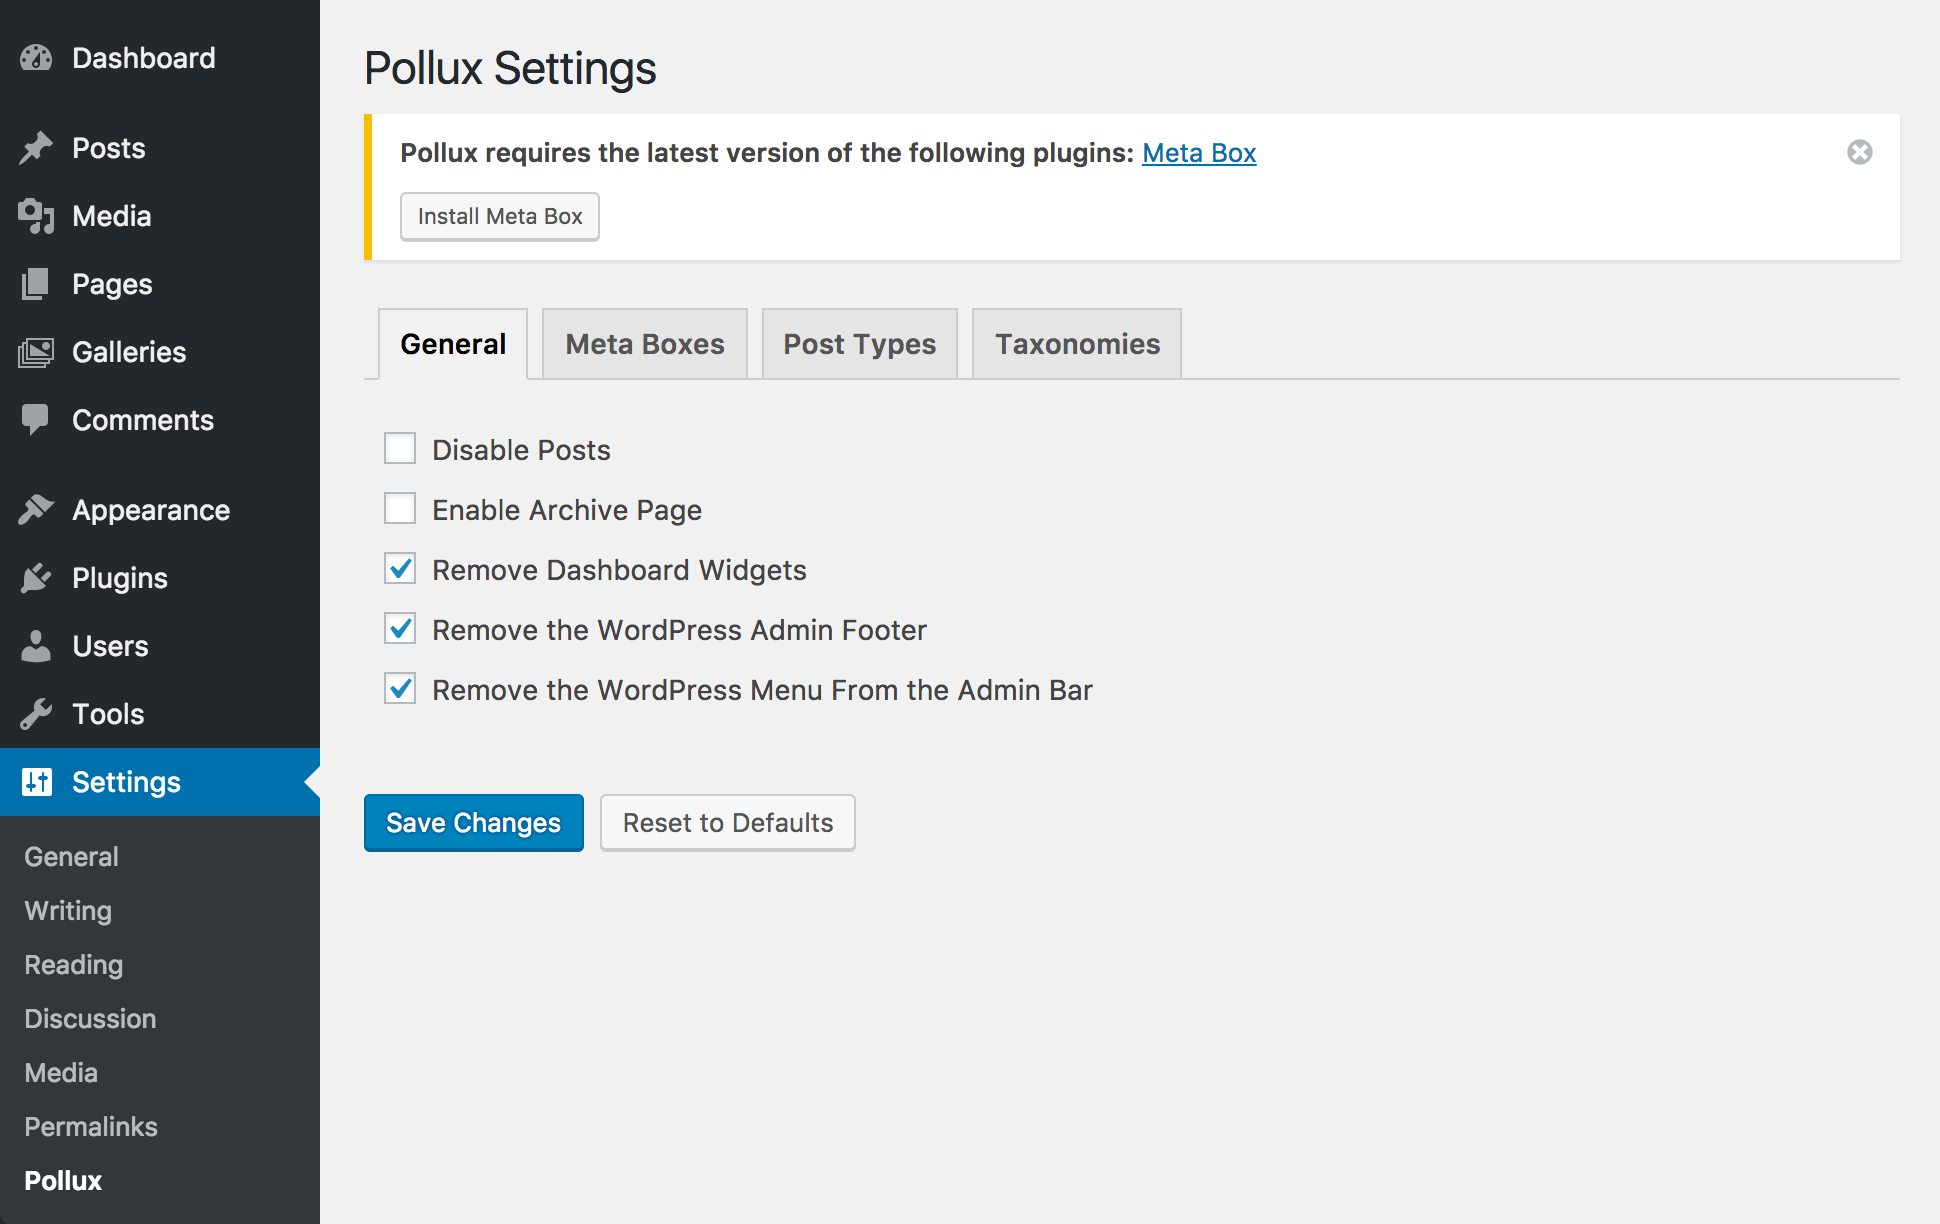This screenshot has height=1224, width=1940.
Task: Click the Comments speech bubble icon
Action: pos(36,420)
